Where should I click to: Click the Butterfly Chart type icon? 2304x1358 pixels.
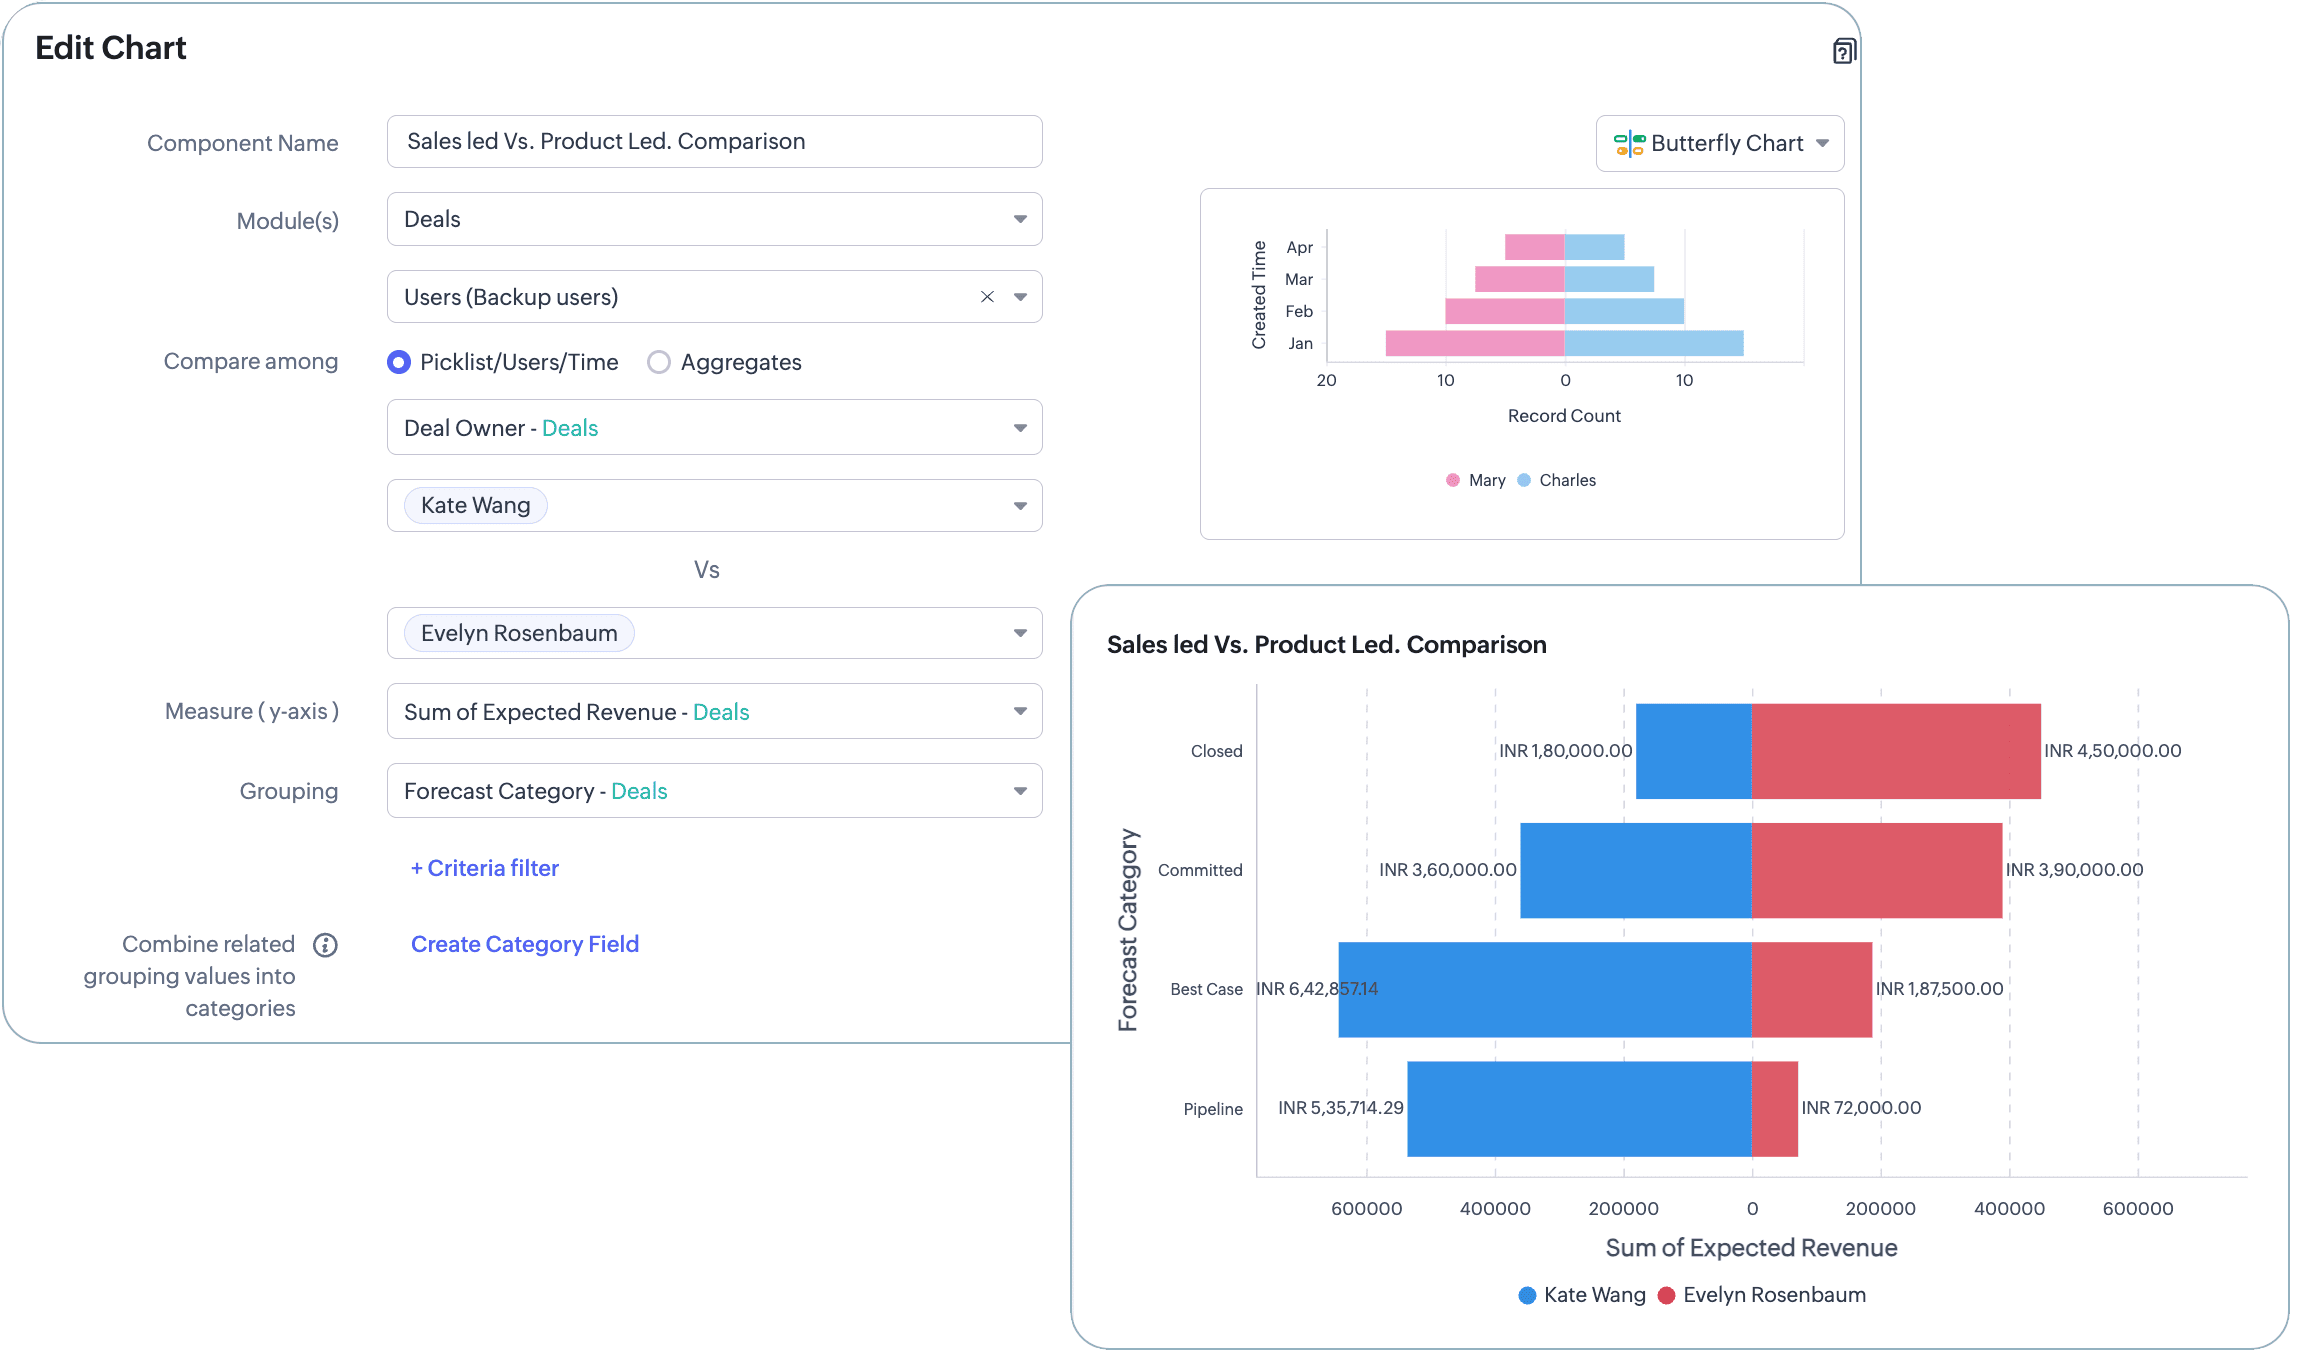point(1629,144)
